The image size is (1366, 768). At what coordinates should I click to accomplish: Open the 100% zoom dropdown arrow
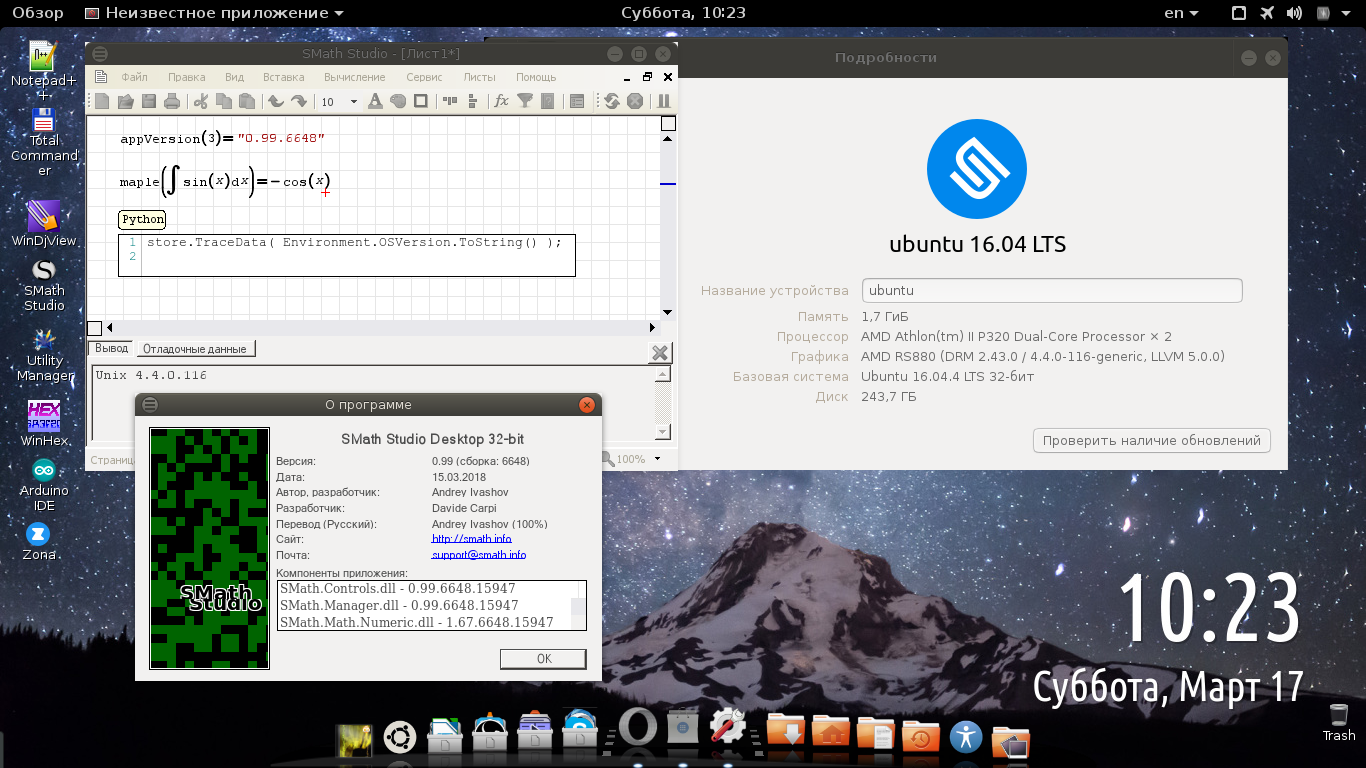coord(657,459)
